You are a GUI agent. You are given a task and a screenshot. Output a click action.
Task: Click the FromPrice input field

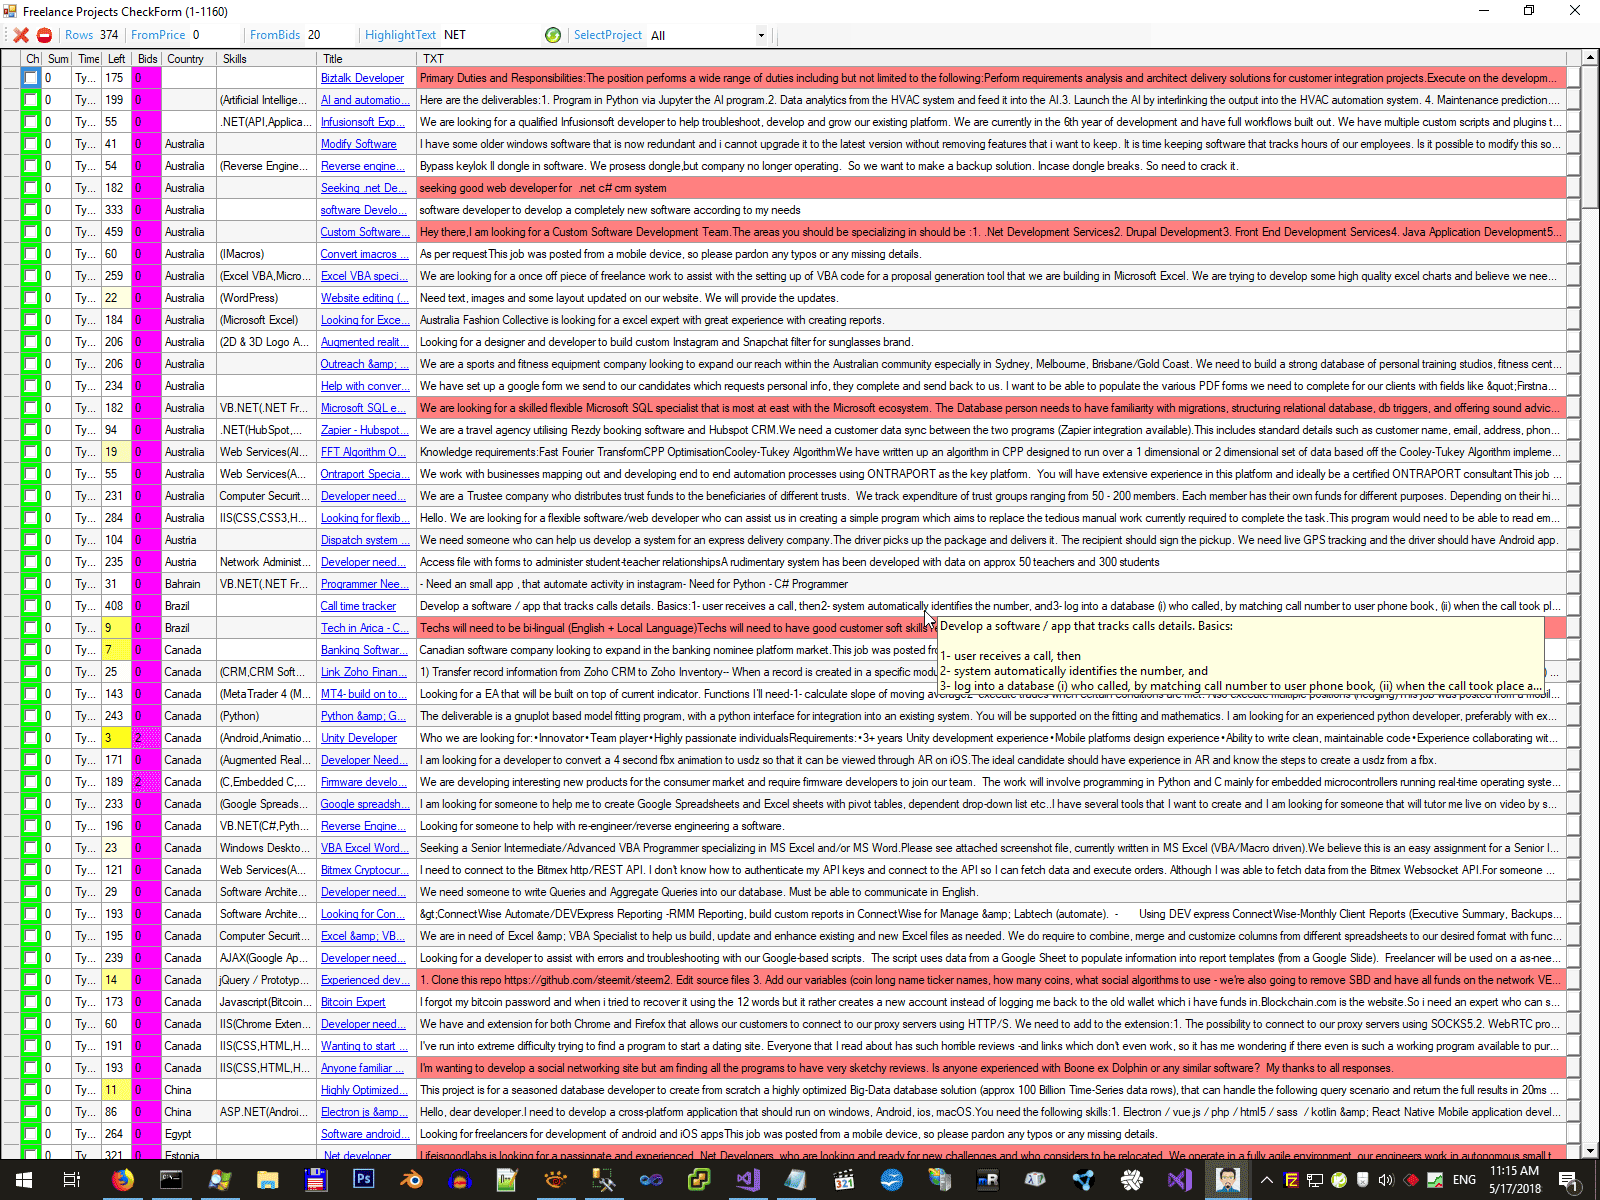[x=214, y=35]
